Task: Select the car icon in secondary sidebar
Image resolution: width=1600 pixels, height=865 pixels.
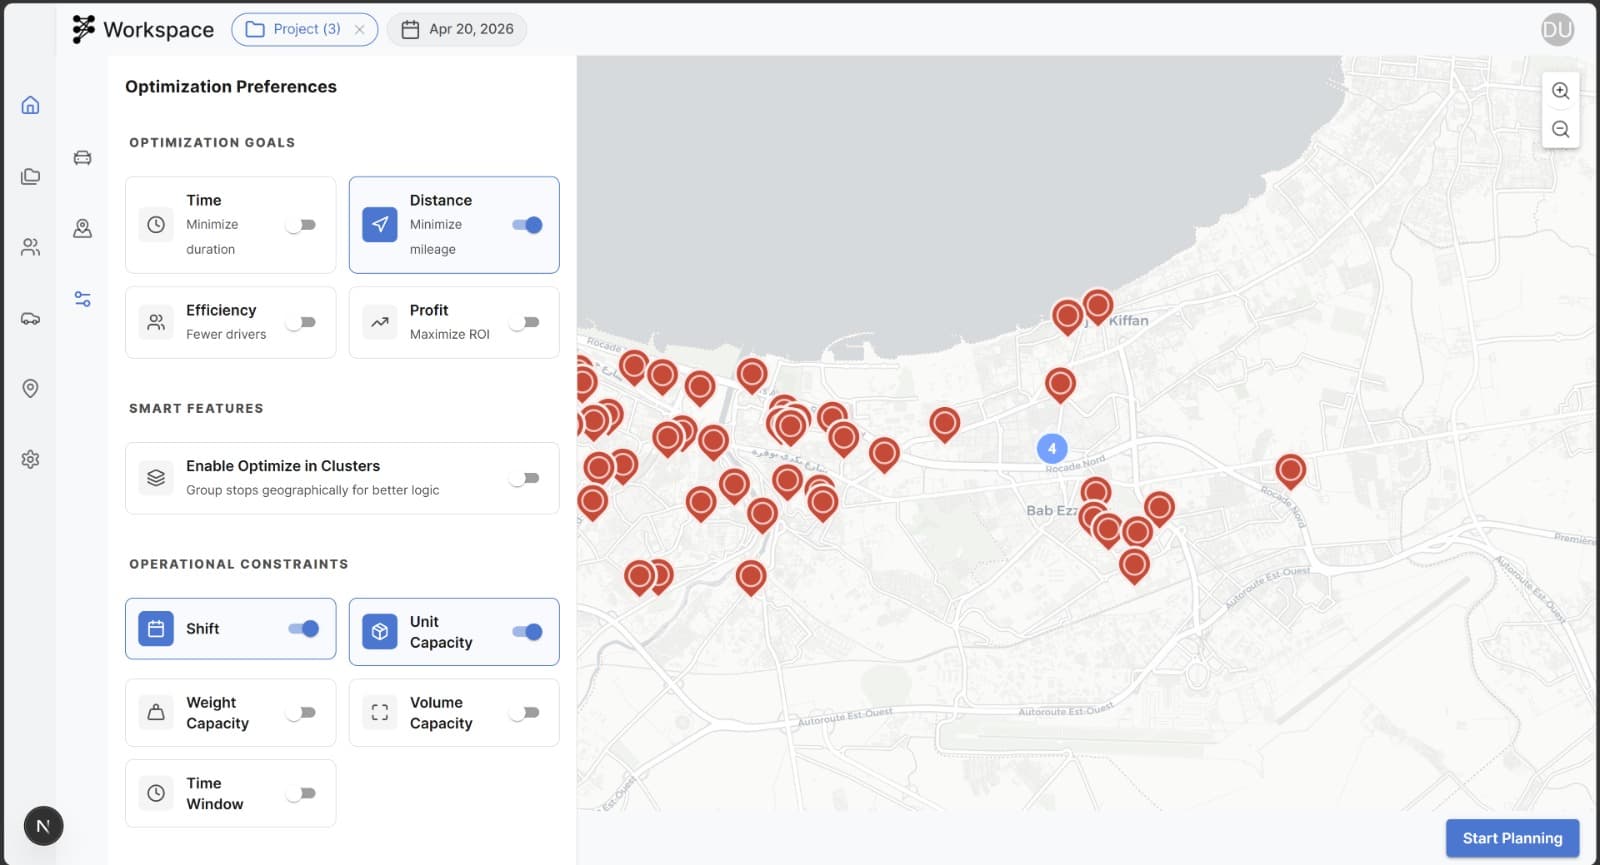Action: pyautogui.click(x=82, y=157)
